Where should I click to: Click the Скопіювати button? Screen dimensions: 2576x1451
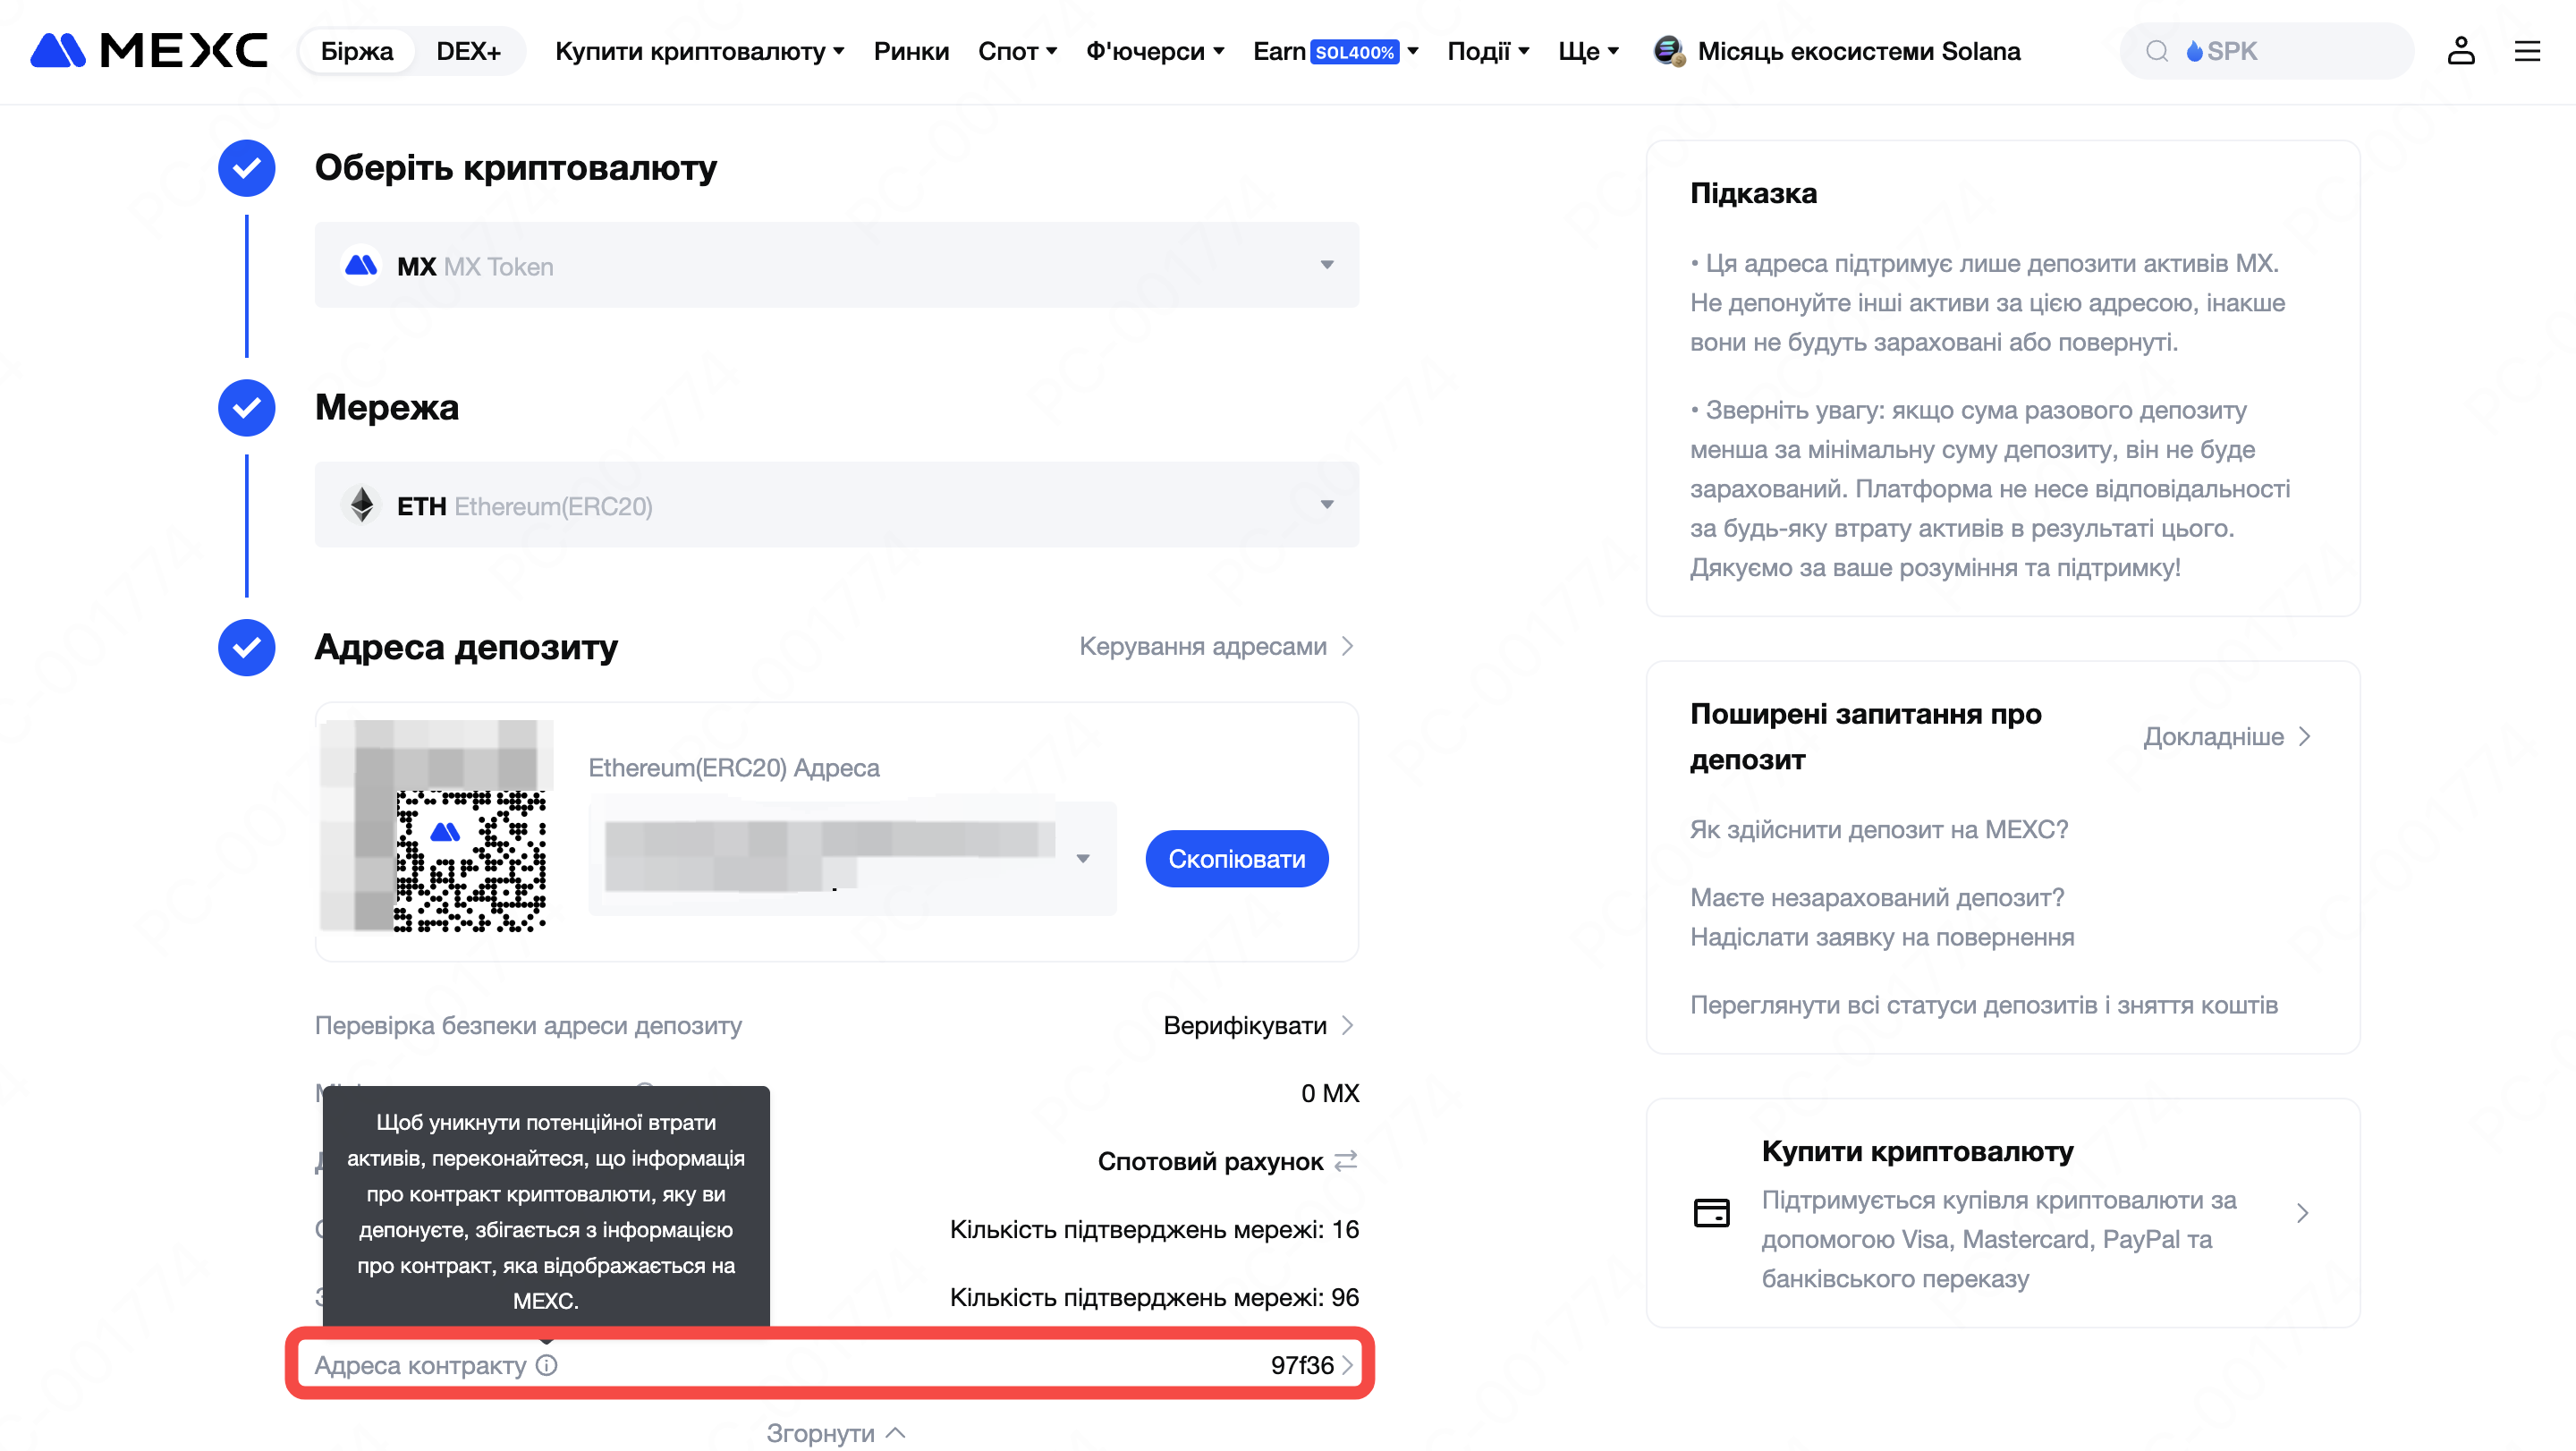tap(1236, 859)
